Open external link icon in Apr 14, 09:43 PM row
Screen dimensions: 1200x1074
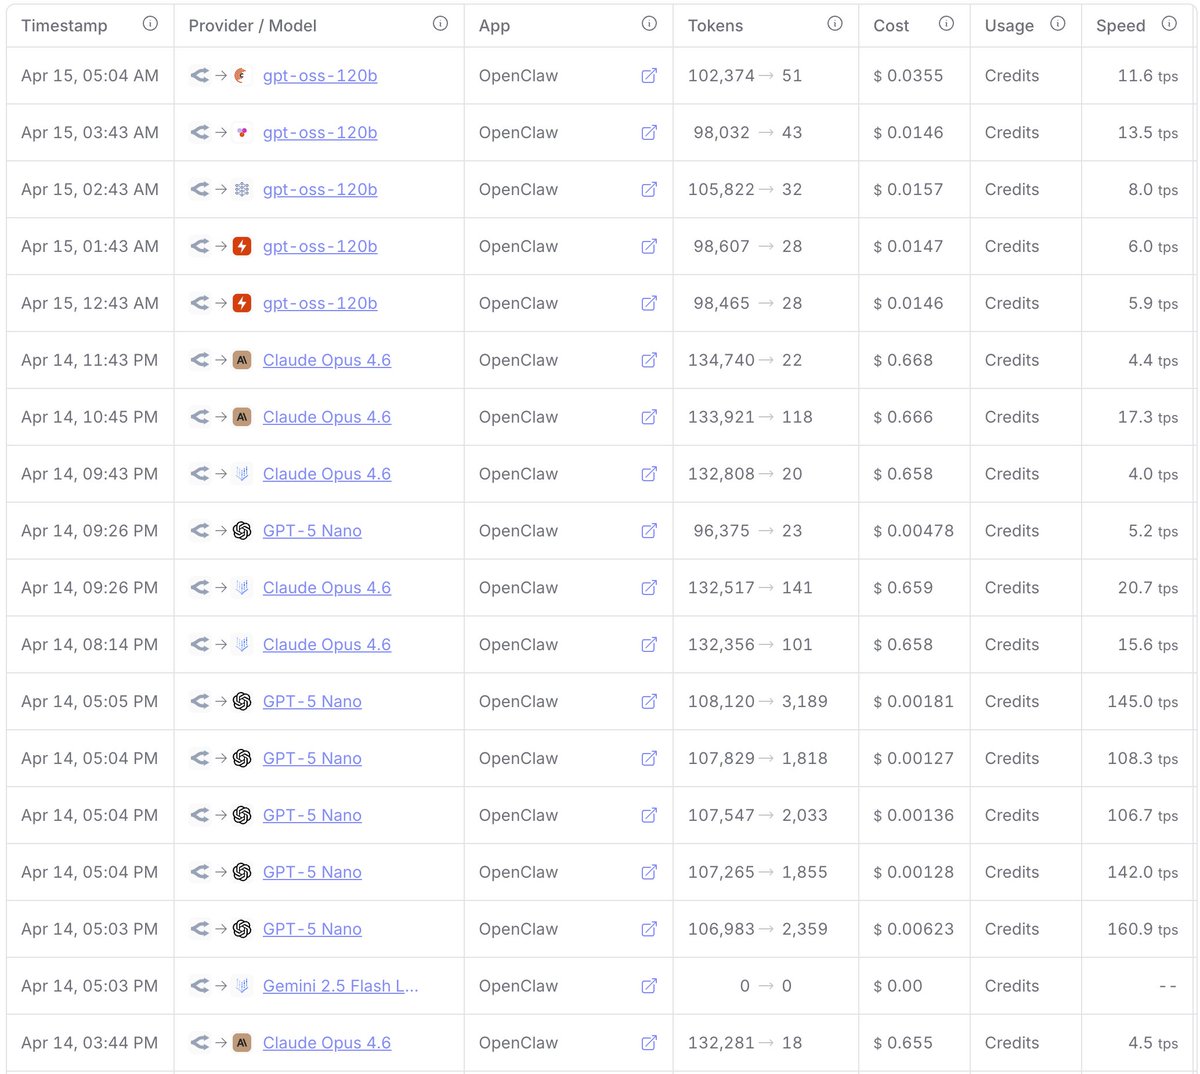pos(649,474)
